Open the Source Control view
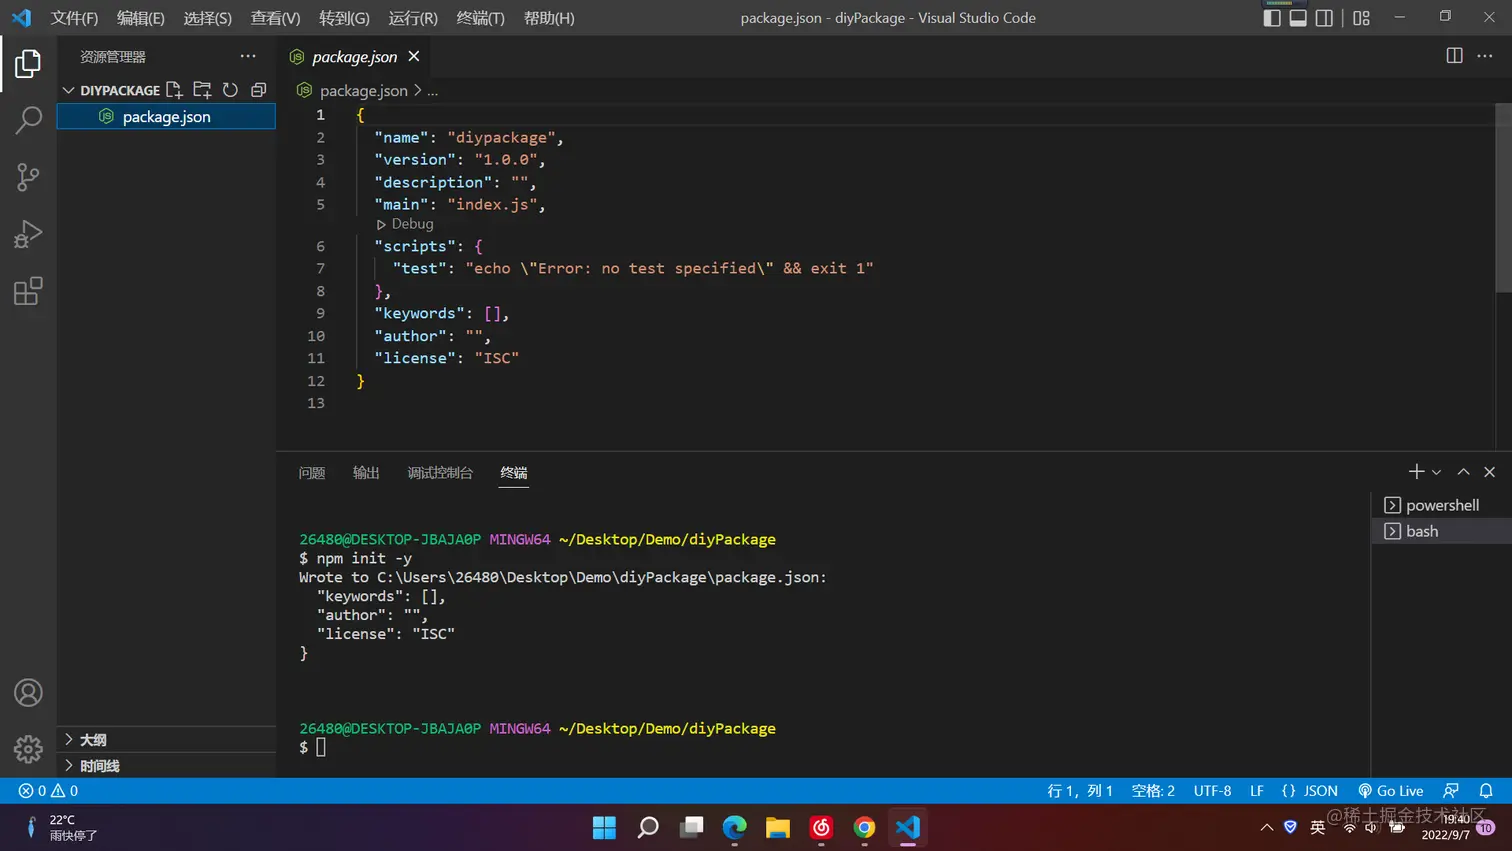Screen dimensions: 1512x851 28,177
